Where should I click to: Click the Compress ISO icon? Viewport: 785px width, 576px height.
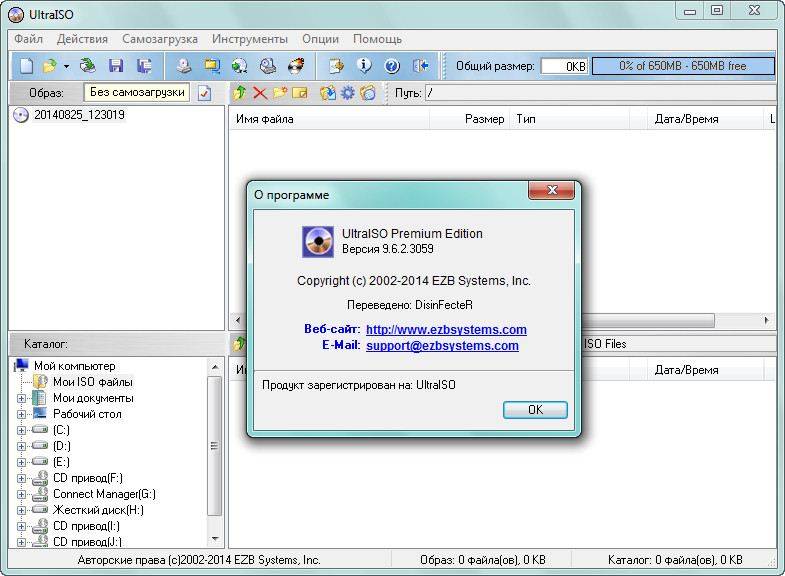coord(240,66)
